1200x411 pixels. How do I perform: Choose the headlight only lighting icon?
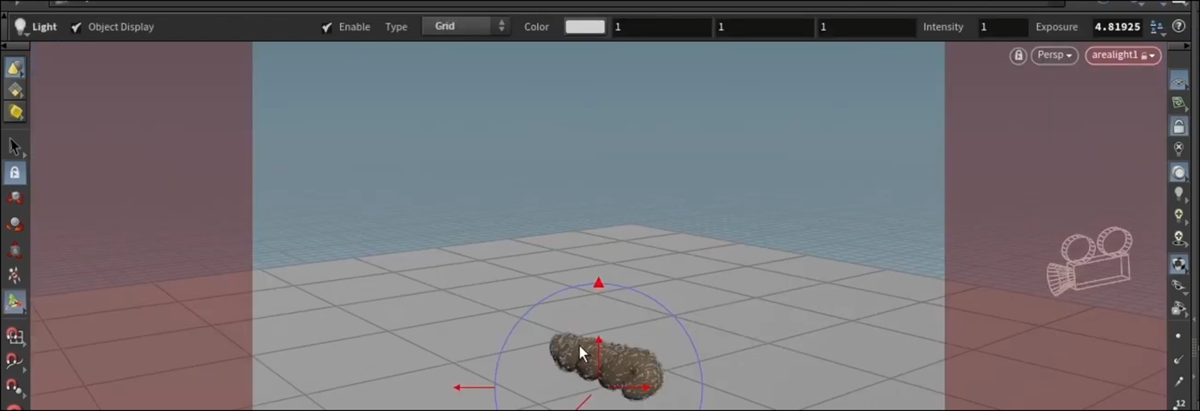pyautogui.click(x=1179, y=172)
